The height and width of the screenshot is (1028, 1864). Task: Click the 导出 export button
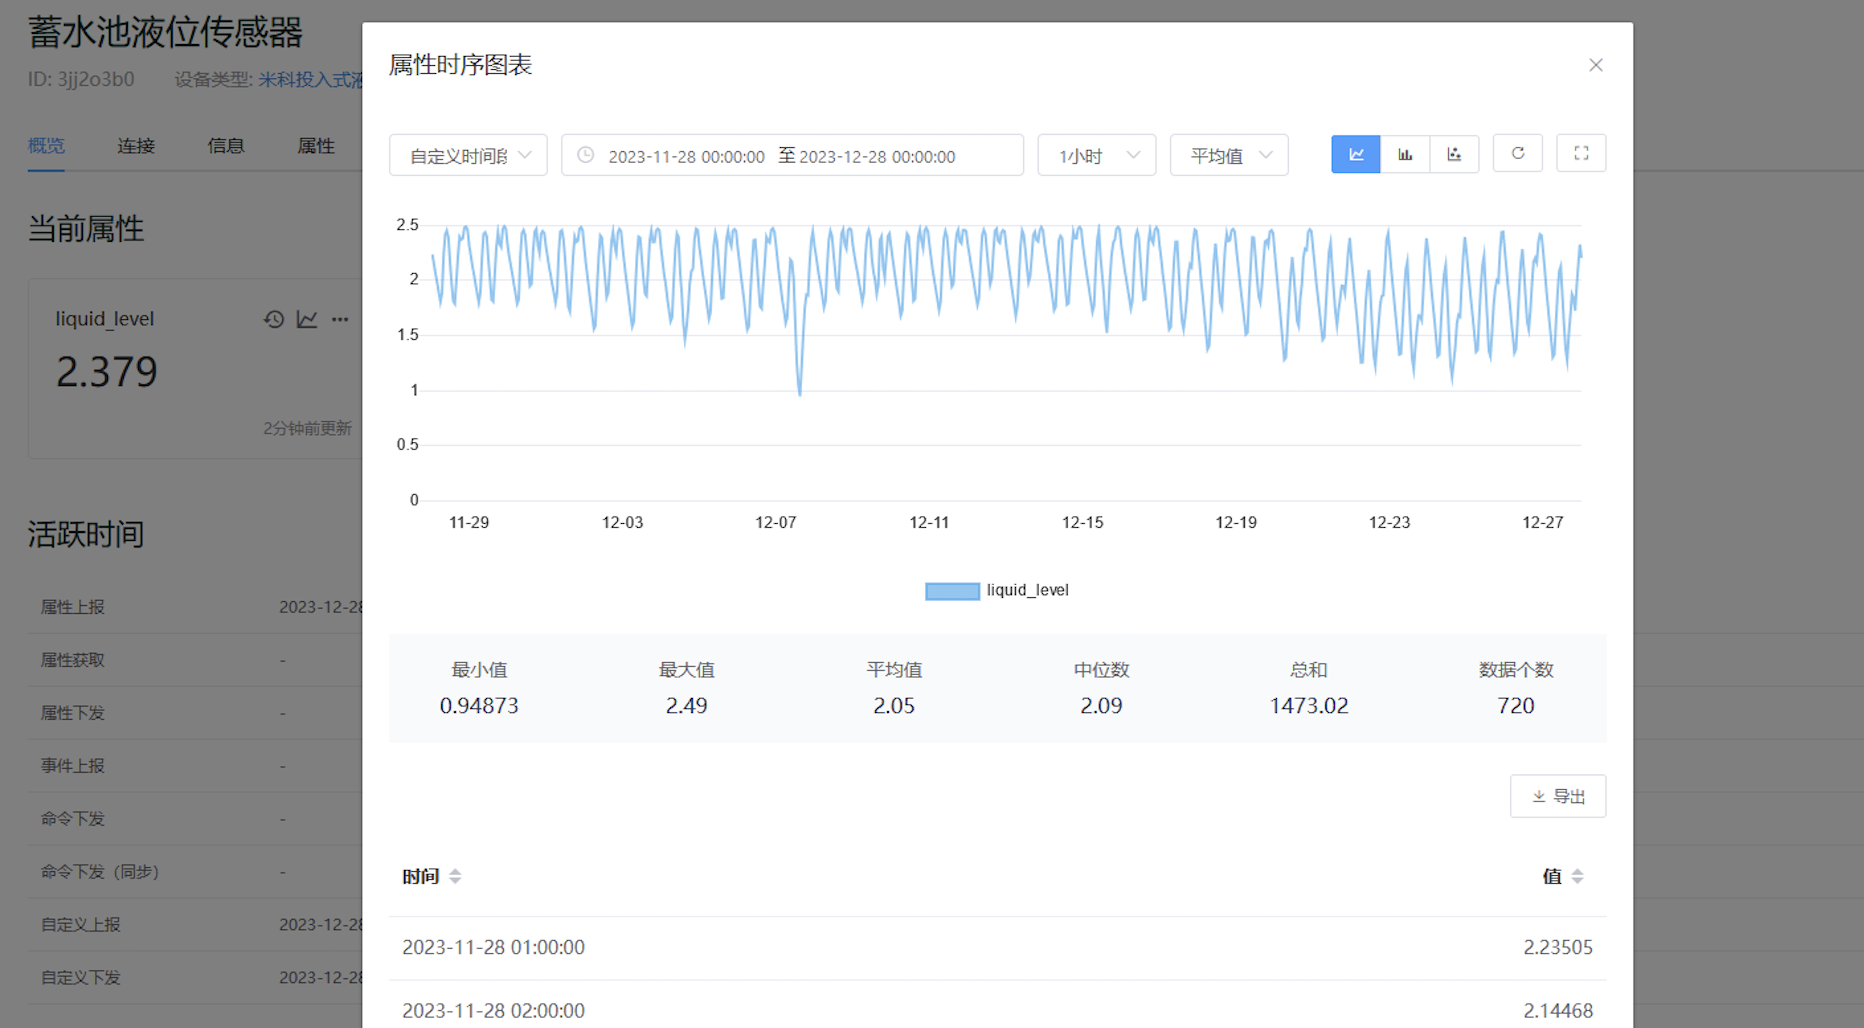pyautogui.click(x=1558, y=796)
